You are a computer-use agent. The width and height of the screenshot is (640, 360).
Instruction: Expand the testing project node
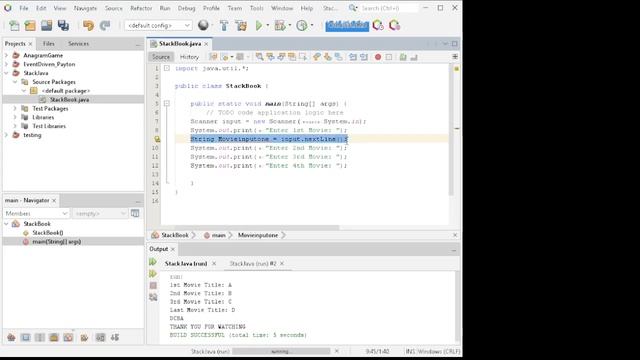6,135
